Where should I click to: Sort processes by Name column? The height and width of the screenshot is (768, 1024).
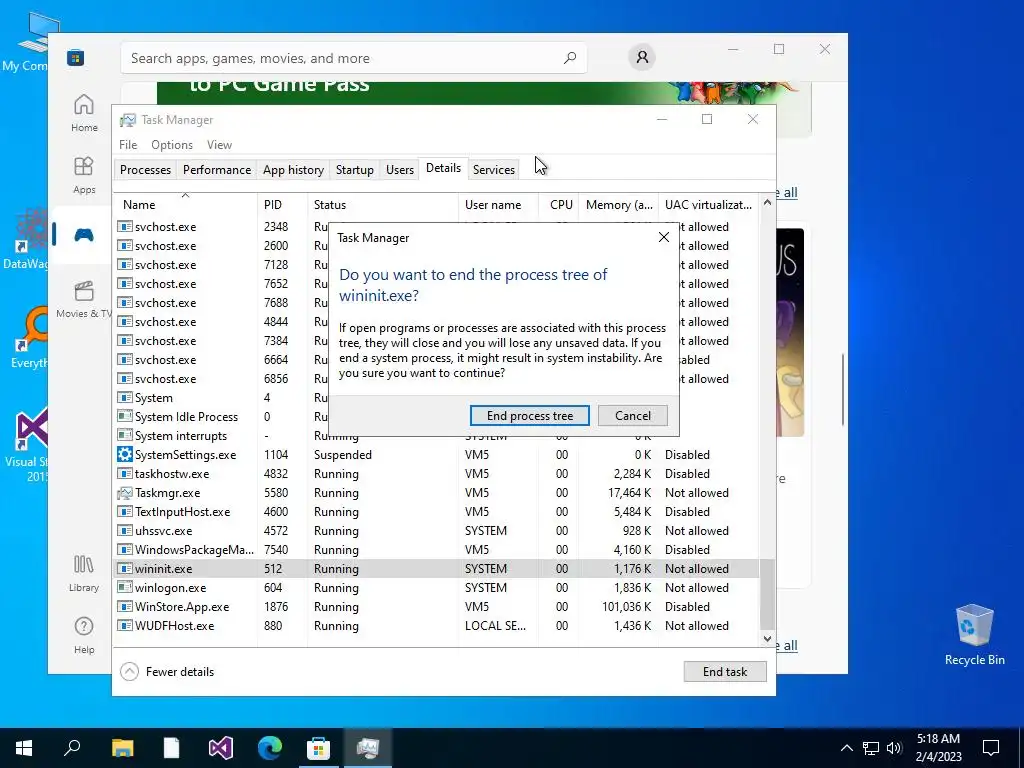click(x=185, y=204)
